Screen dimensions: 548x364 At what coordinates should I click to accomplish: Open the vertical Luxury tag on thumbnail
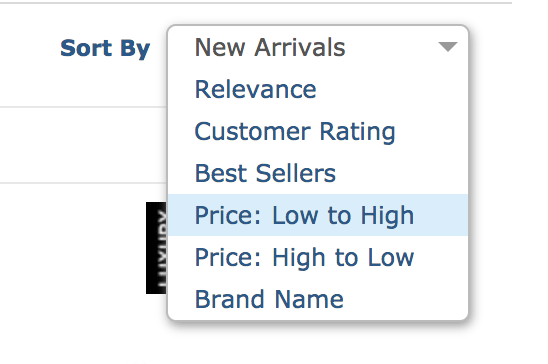pyautogui.click(x=156, y=248)
